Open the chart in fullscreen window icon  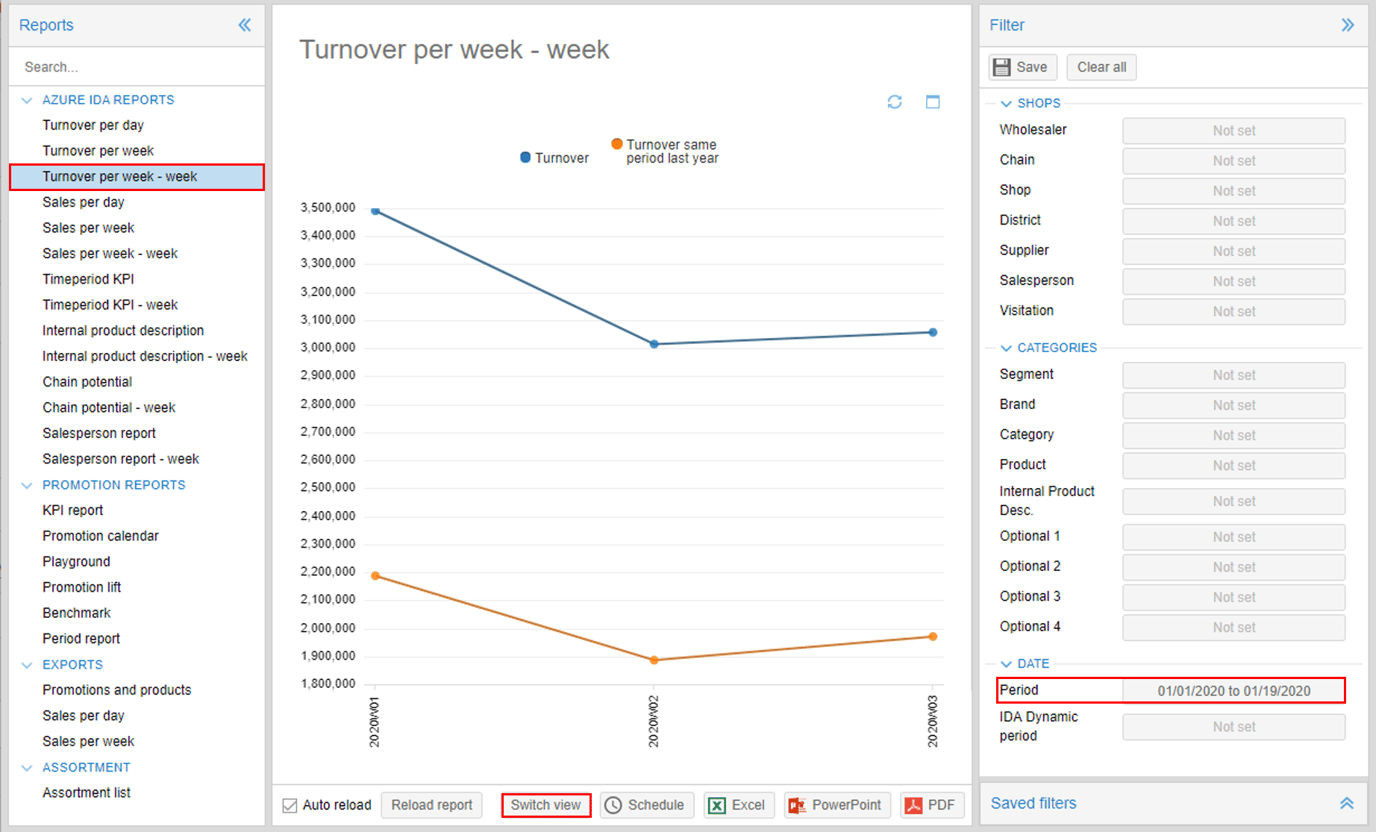click(x=933, y=101)
